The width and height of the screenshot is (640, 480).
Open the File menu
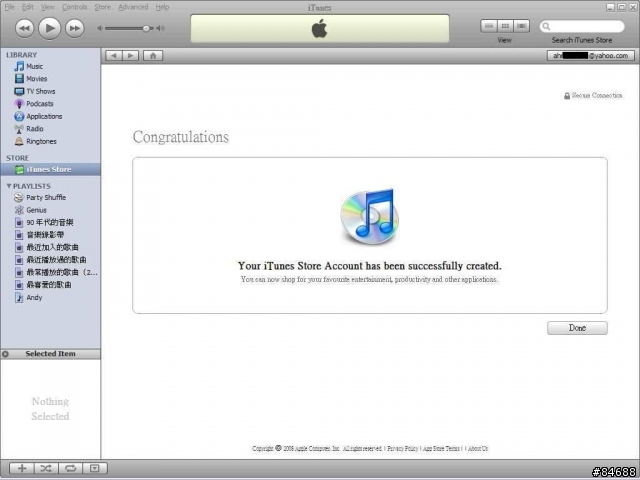[x=9, y=7]
